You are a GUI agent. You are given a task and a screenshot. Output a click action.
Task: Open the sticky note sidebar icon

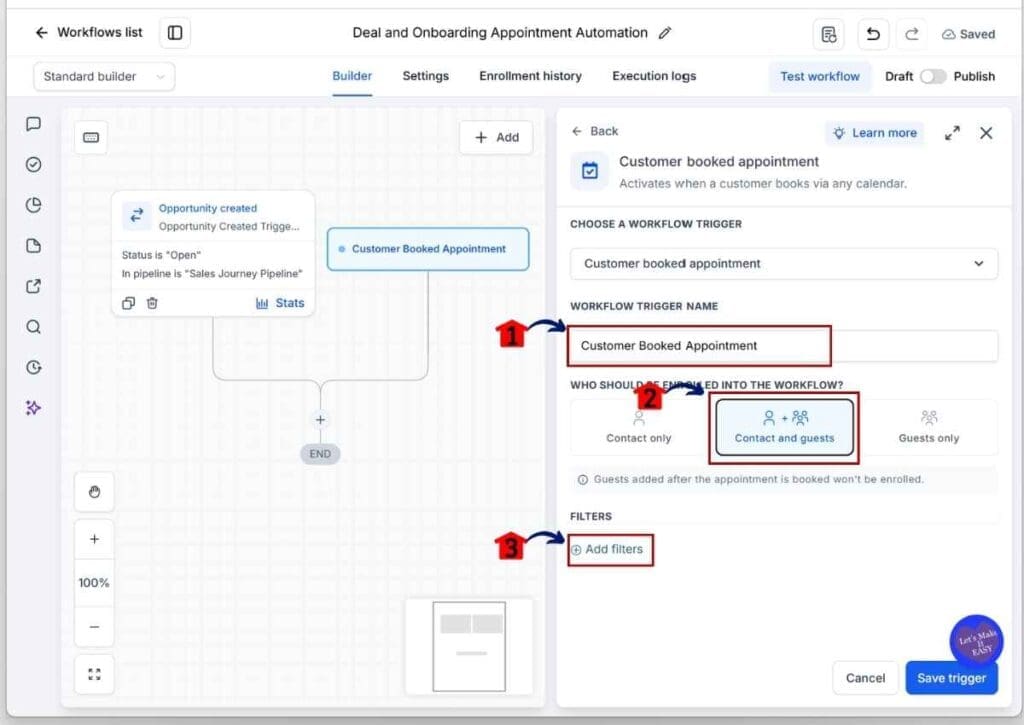point(33,246)
